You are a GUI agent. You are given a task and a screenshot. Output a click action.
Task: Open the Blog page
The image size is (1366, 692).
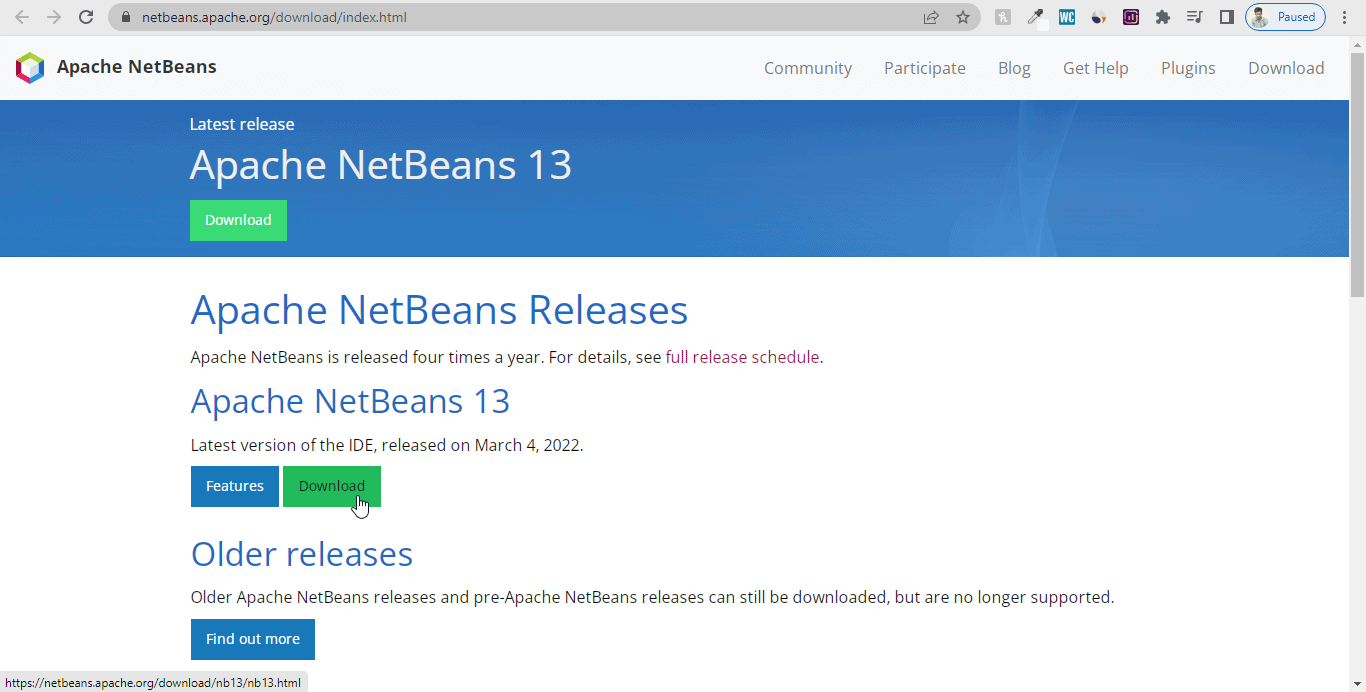point(1014,68)
